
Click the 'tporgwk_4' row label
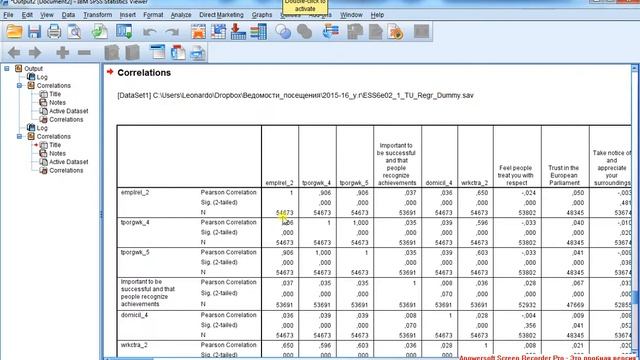click(135, 222)
